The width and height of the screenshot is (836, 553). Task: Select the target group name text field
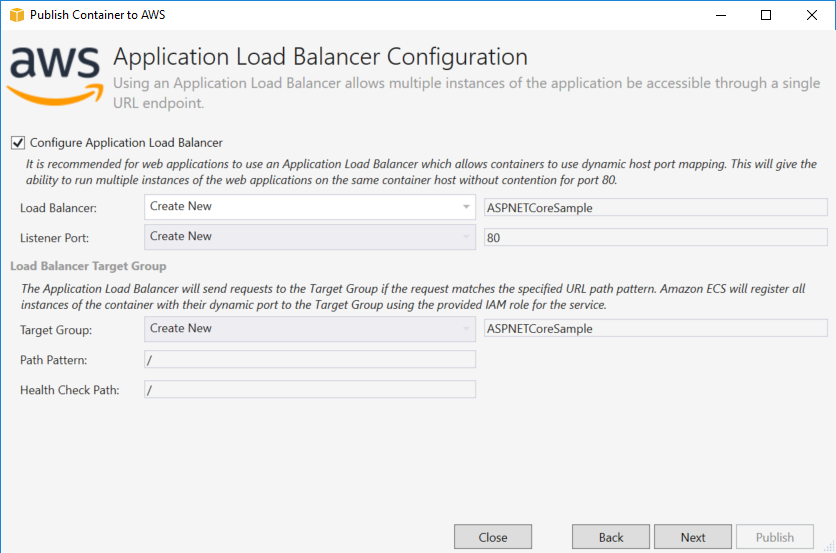[x=654, y=328]
